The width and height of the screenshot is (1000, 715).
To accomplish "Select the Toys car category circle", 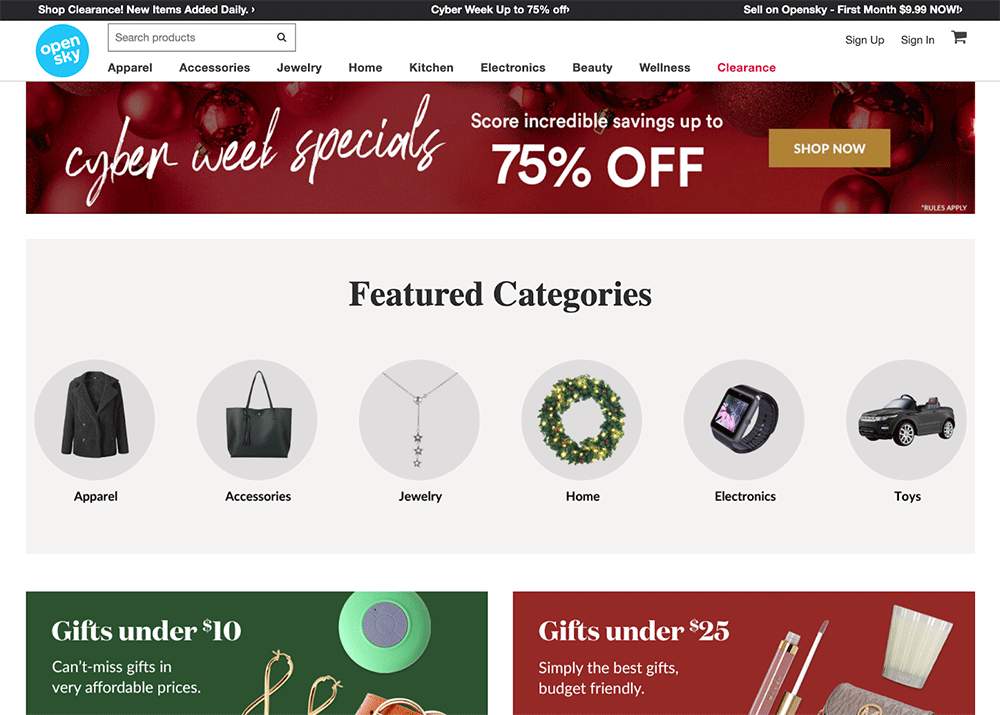I will pos(906,420).
